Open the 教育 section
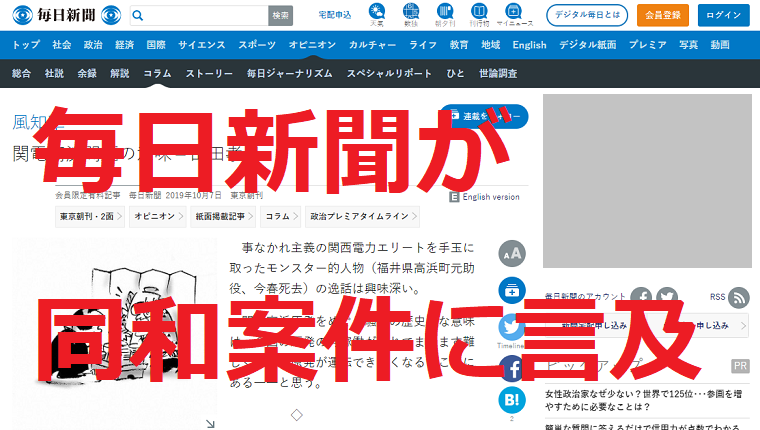760x430 pixels. click(459, 45)
